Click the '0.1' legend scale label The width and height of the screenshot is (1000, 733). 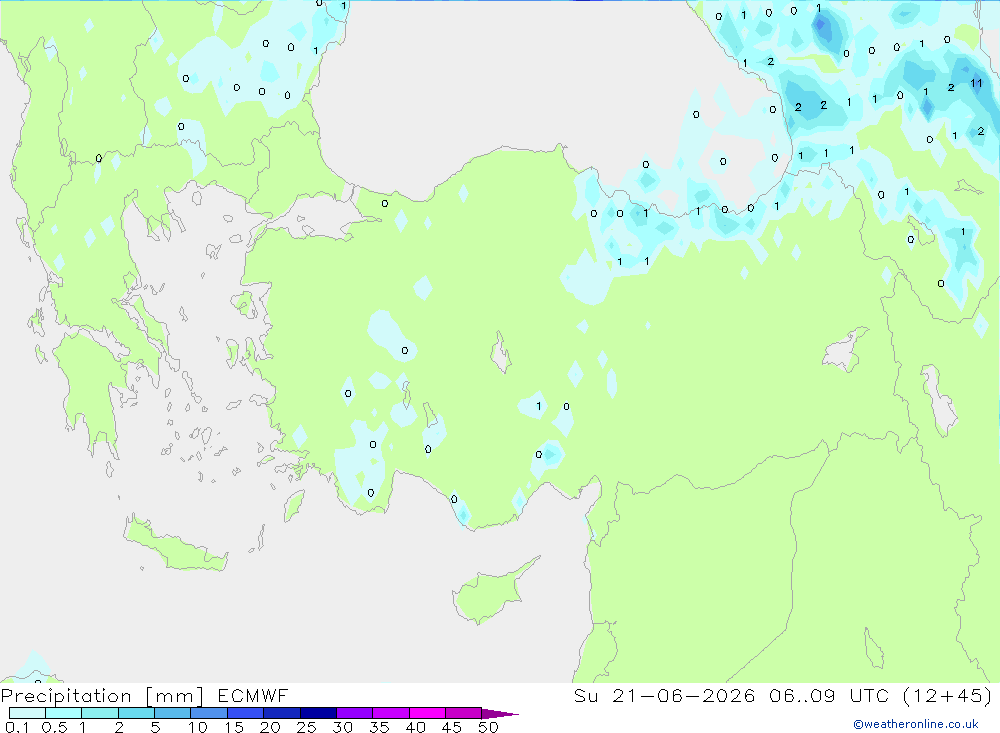point(17,727)
